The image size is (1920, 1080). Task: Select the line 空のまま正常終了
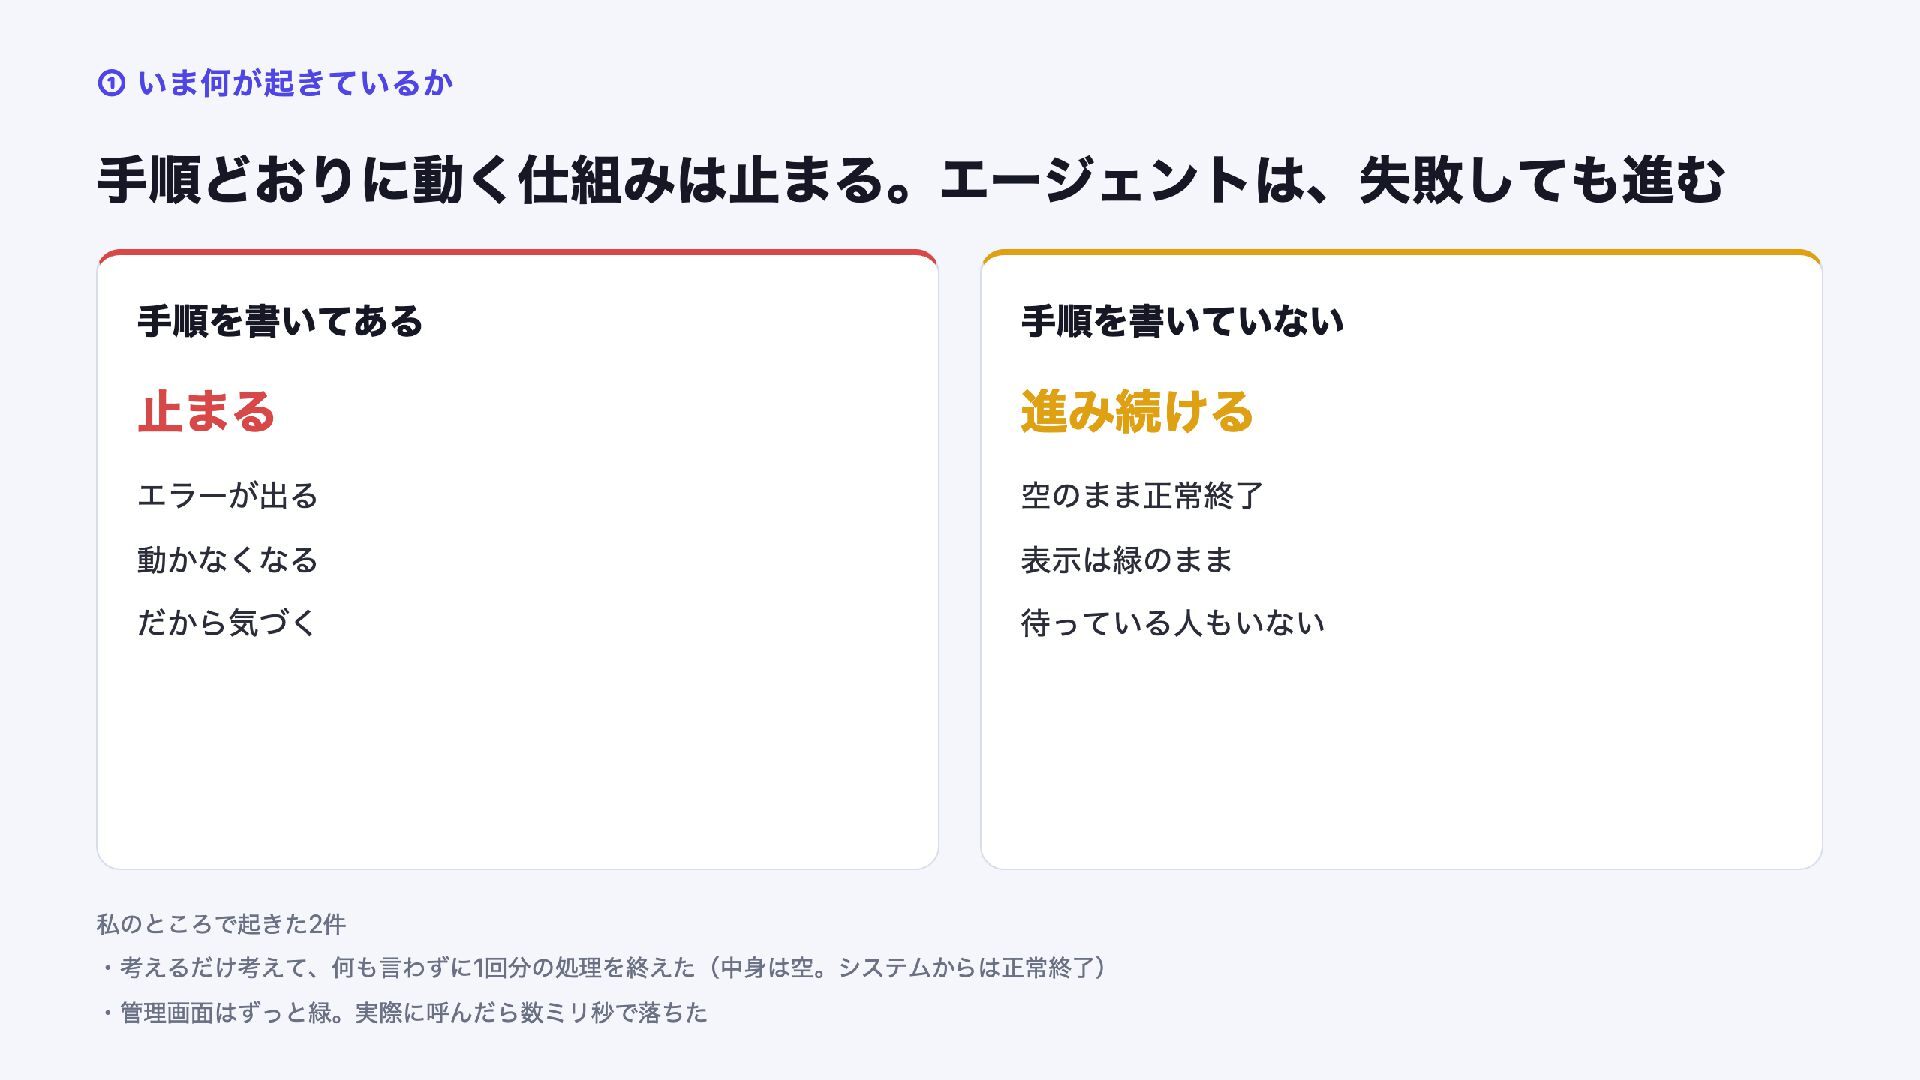1142,496
